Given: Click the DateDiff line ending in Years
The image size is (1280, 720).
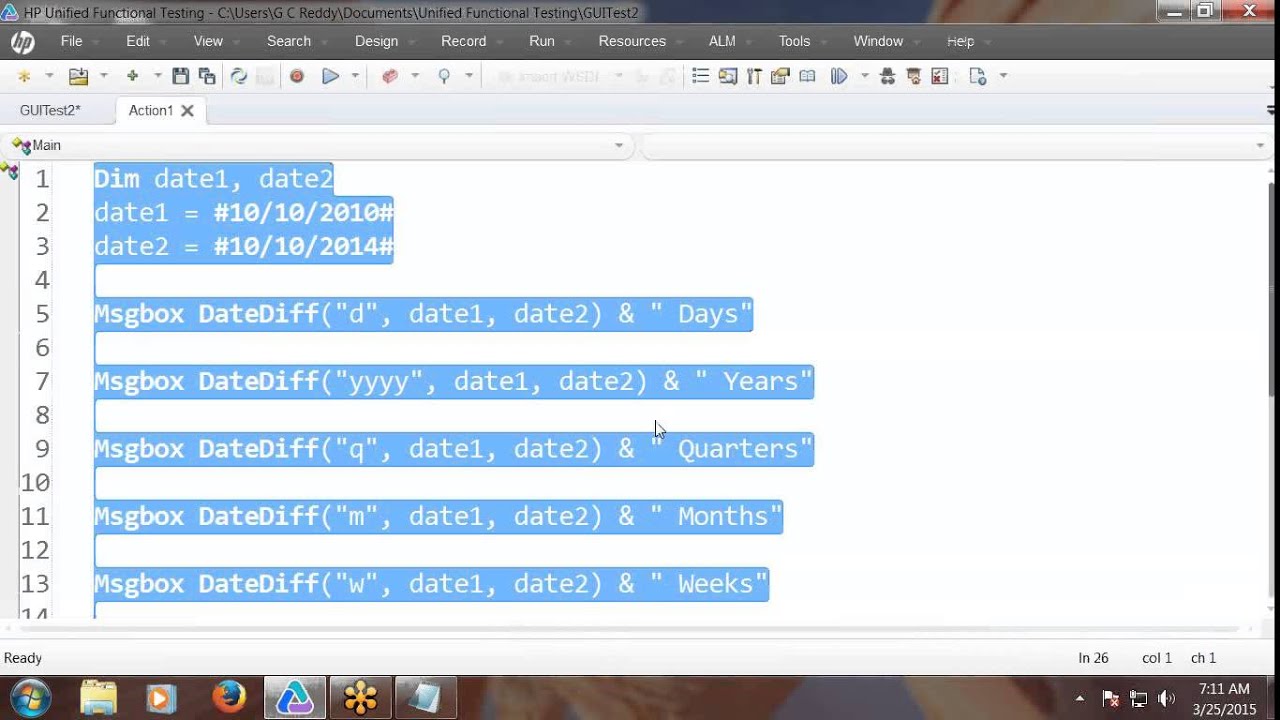Looking at the screenshot, I should click(x=454, y=381).
